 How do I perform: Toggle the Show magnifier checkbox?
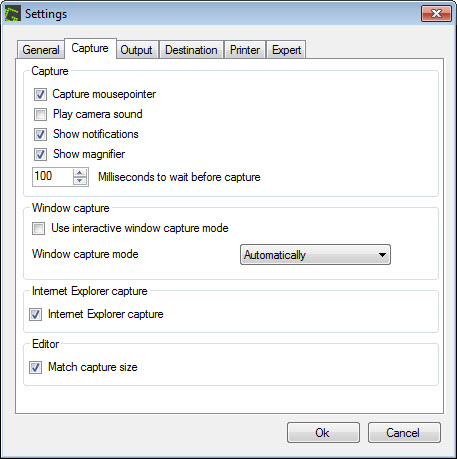click(x=40, y=154)
